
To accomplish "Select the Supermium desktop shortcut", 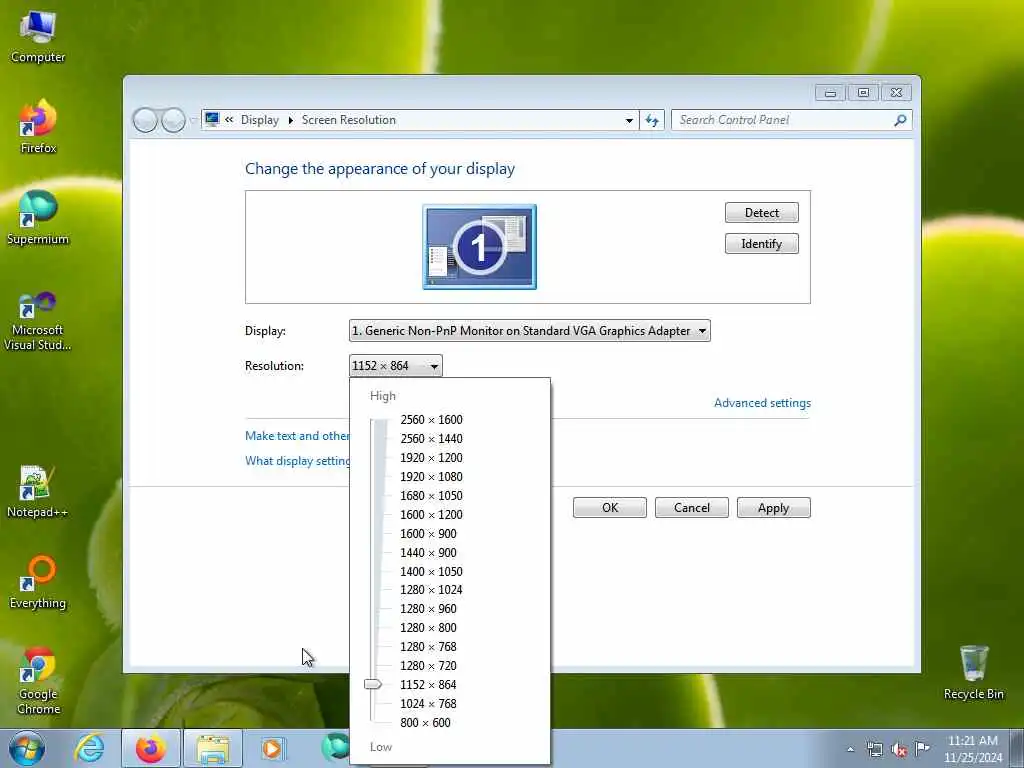I will [x=38, y=218].
